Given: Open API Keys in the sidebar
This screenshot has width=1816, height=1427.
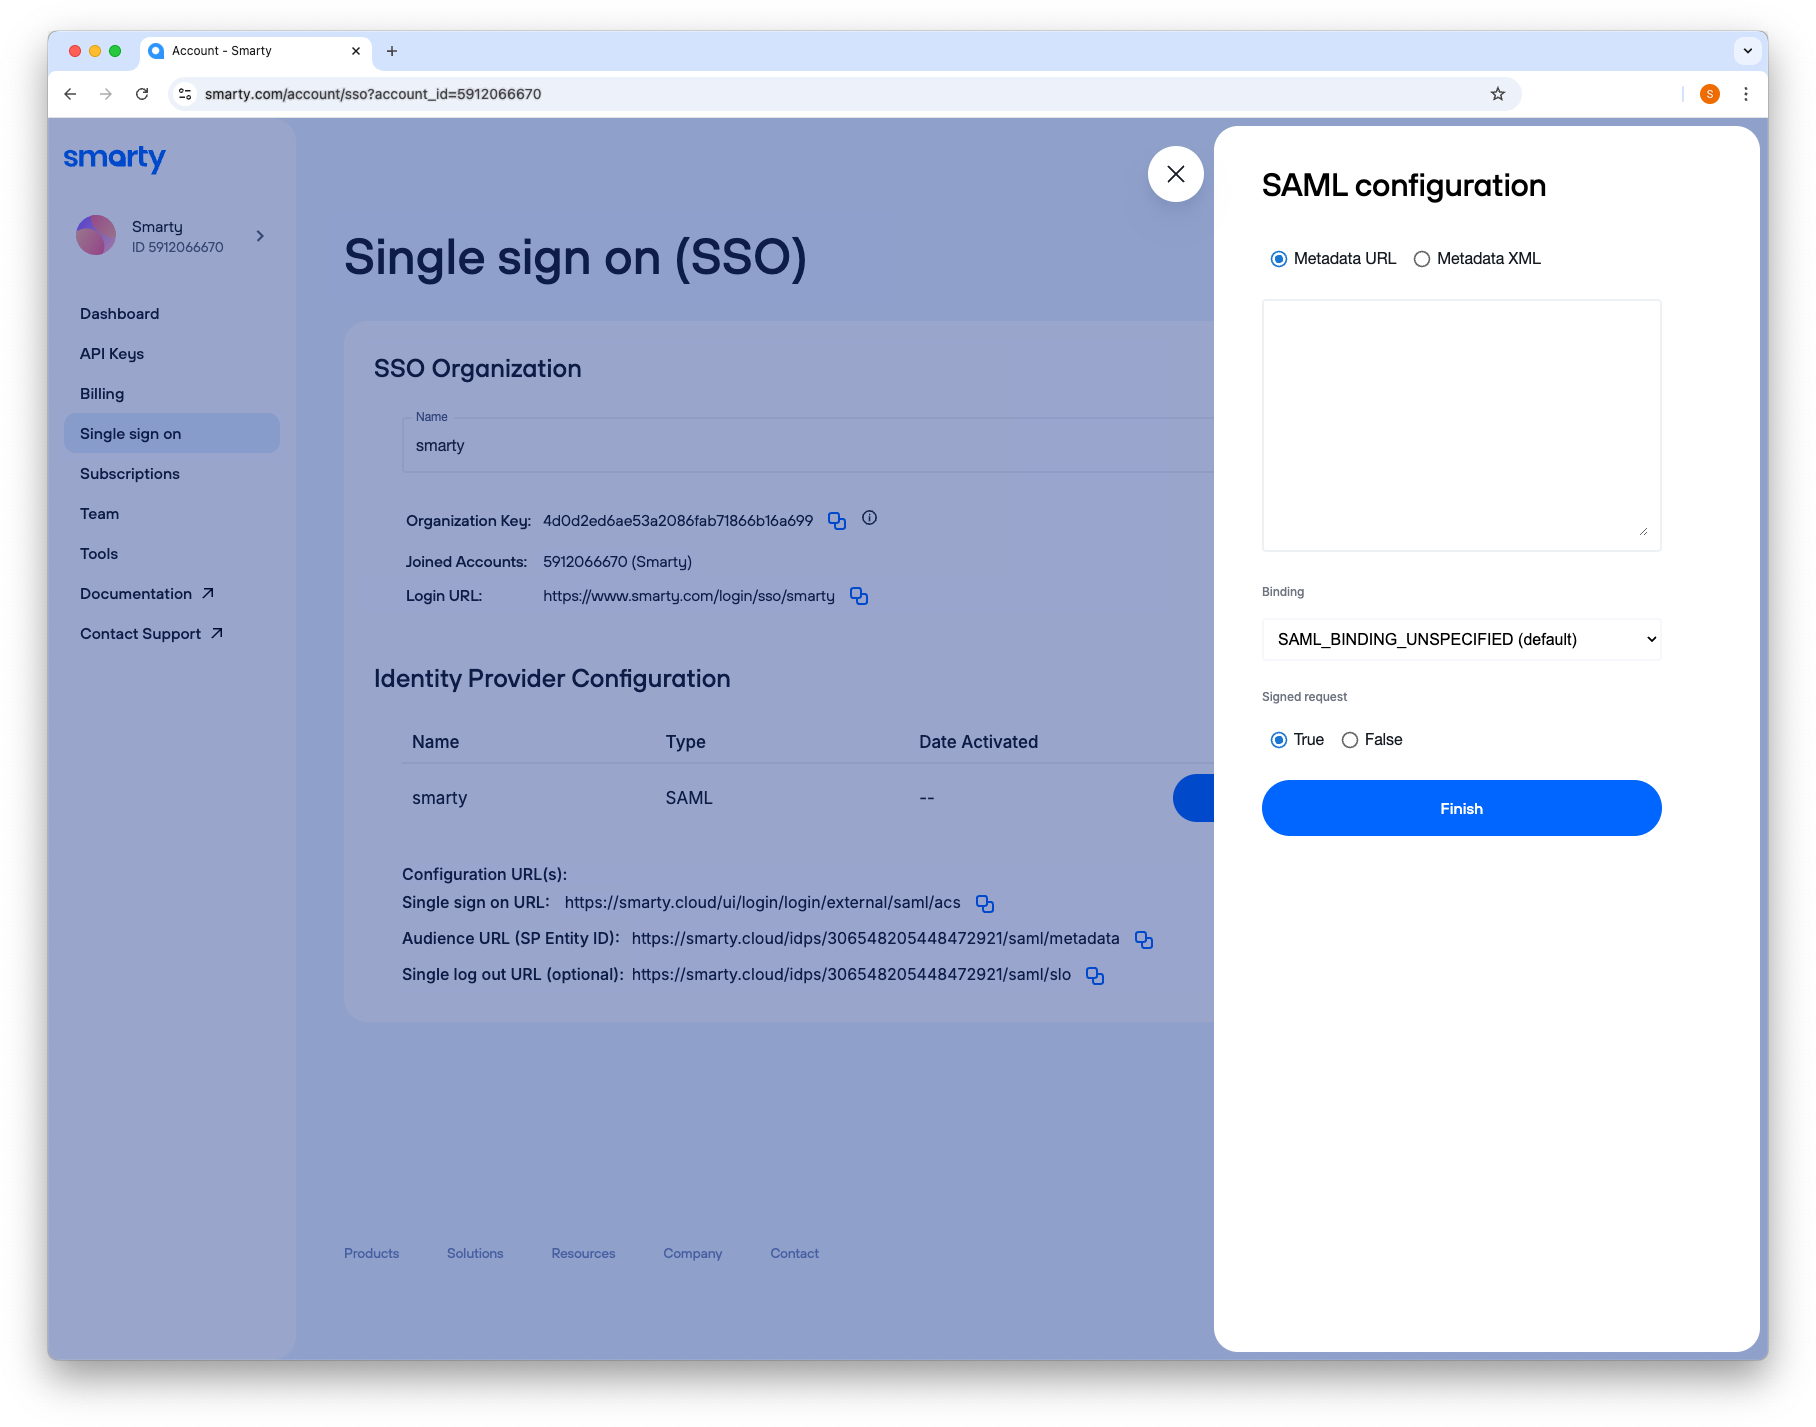Looking at the screenshot, I should point(112,354).
